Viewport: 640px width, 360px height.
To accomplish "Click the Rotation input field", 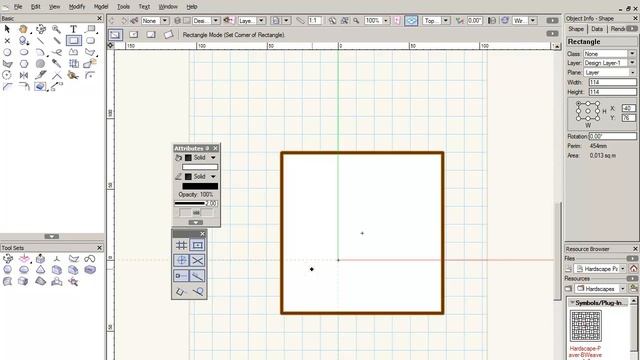I will tap(612, 136).
